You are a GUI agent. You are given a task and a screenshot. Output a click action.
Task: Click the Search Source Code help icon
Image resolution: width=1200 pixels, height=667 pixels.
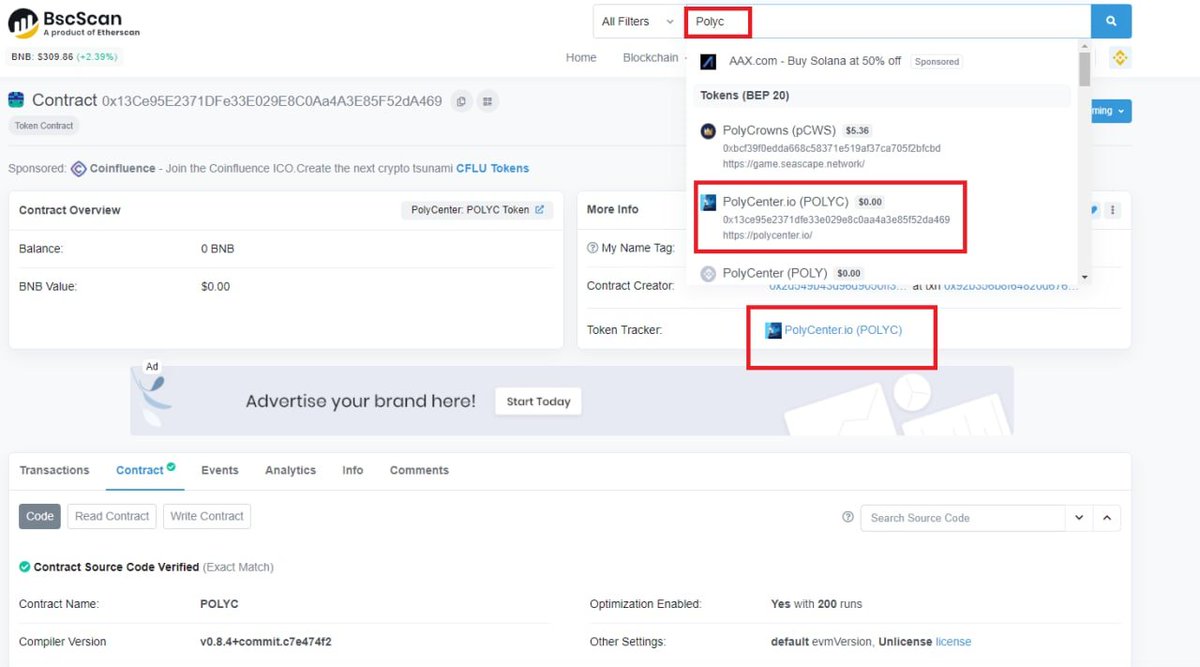click(848, 517)
